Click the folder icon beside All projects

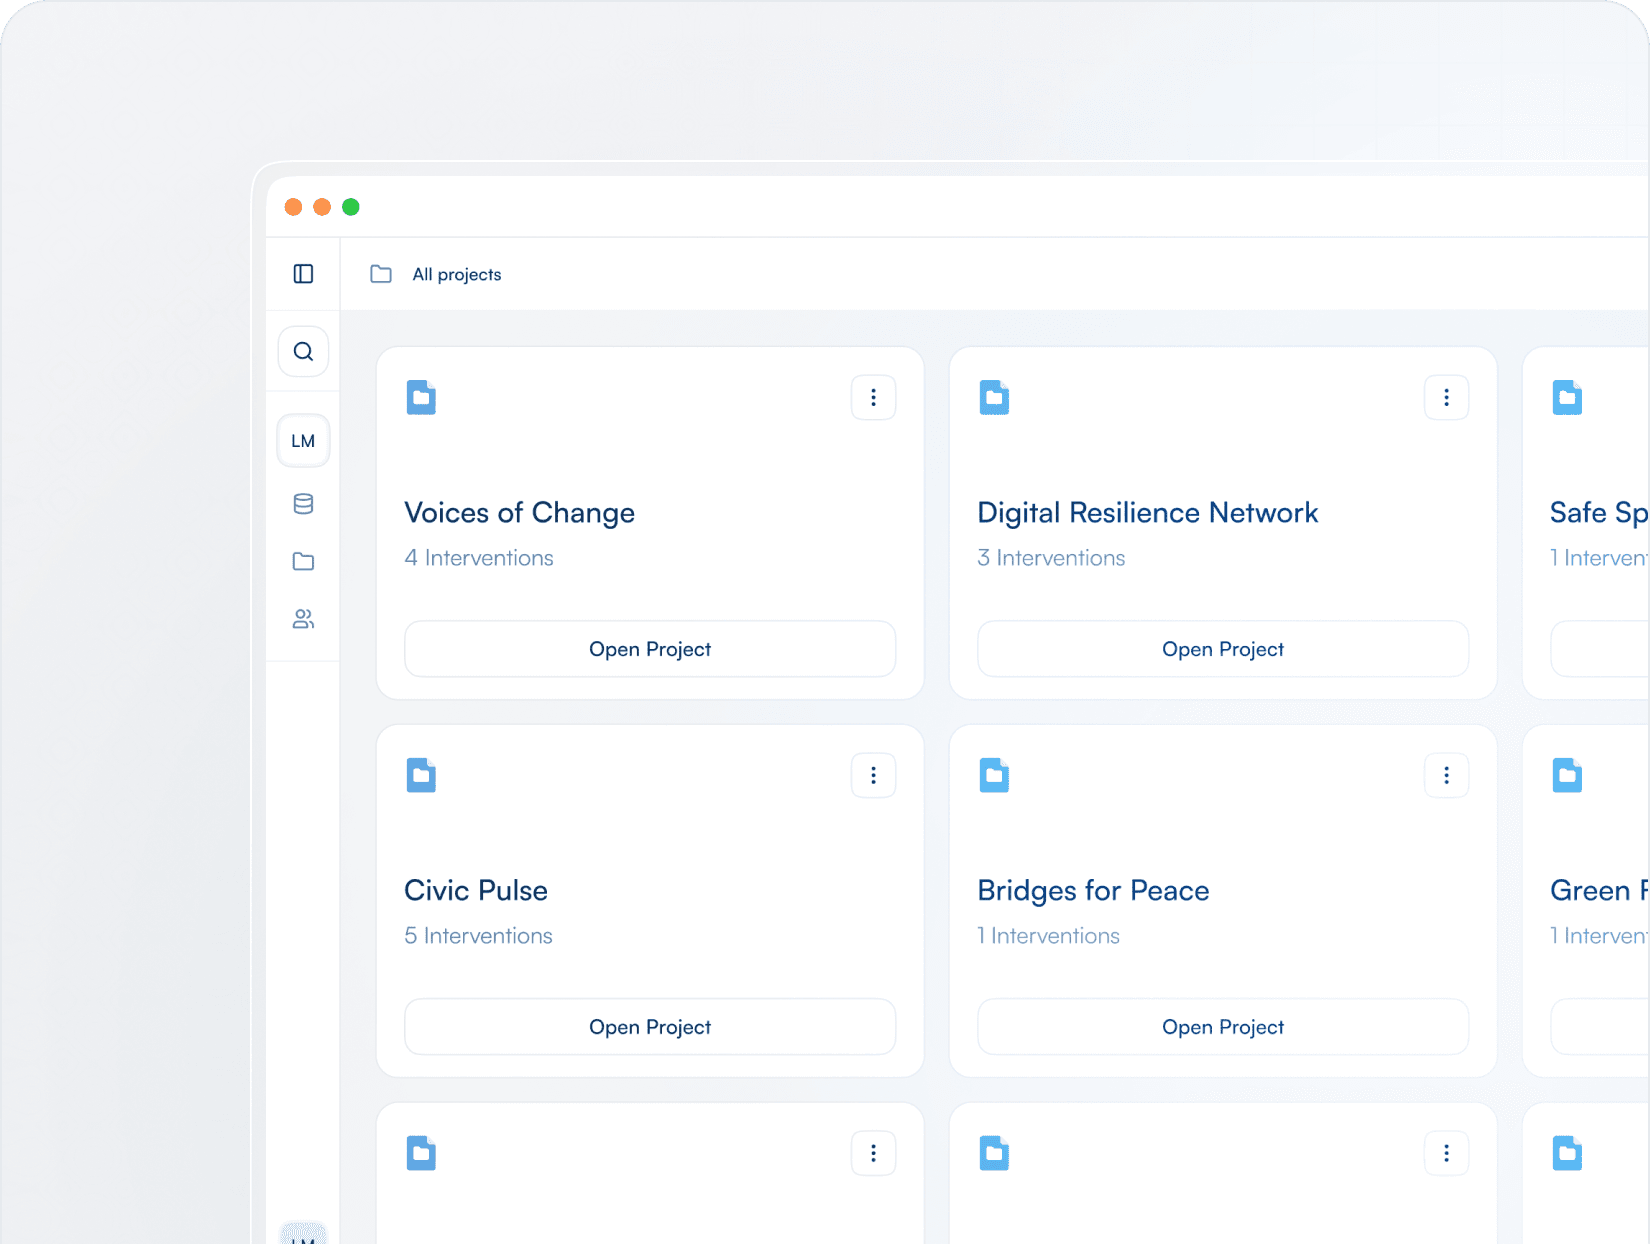pos(381,274)
